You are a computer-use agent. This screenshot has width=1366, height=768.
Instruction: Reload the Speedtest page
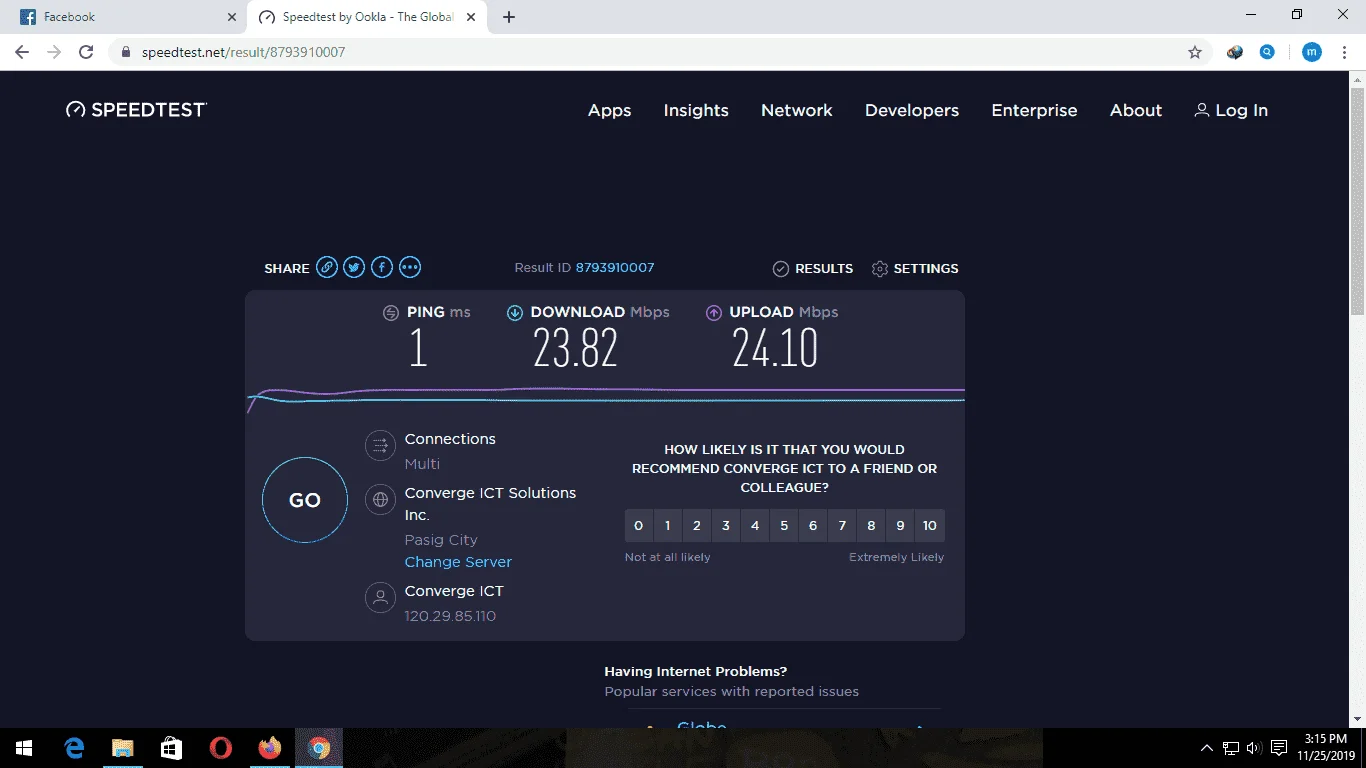(86, 52)
